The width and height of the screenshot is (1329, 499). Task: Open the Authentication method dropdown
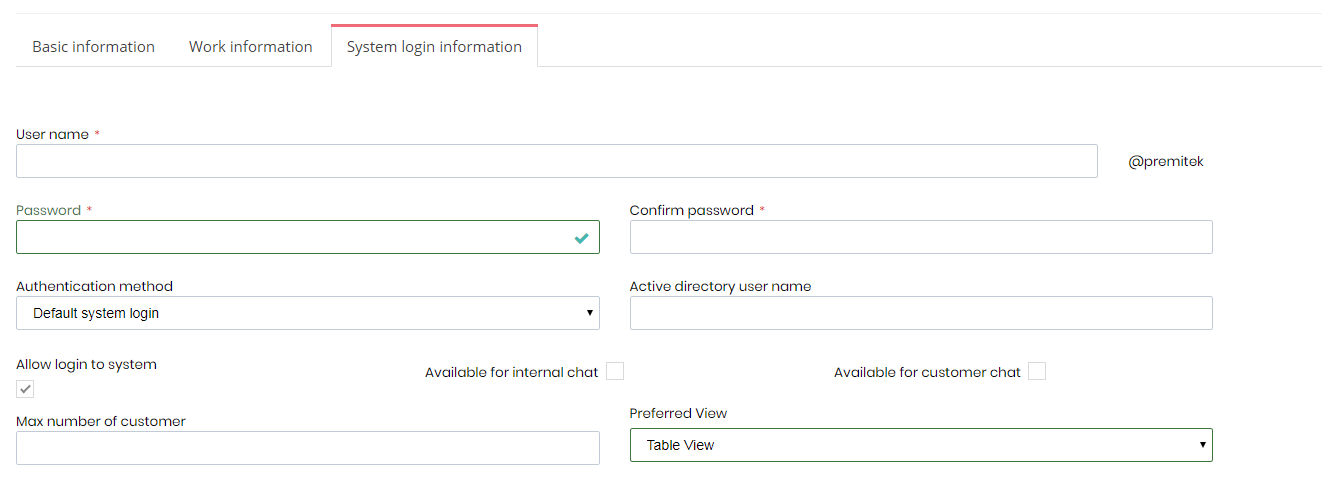(308, 313)
